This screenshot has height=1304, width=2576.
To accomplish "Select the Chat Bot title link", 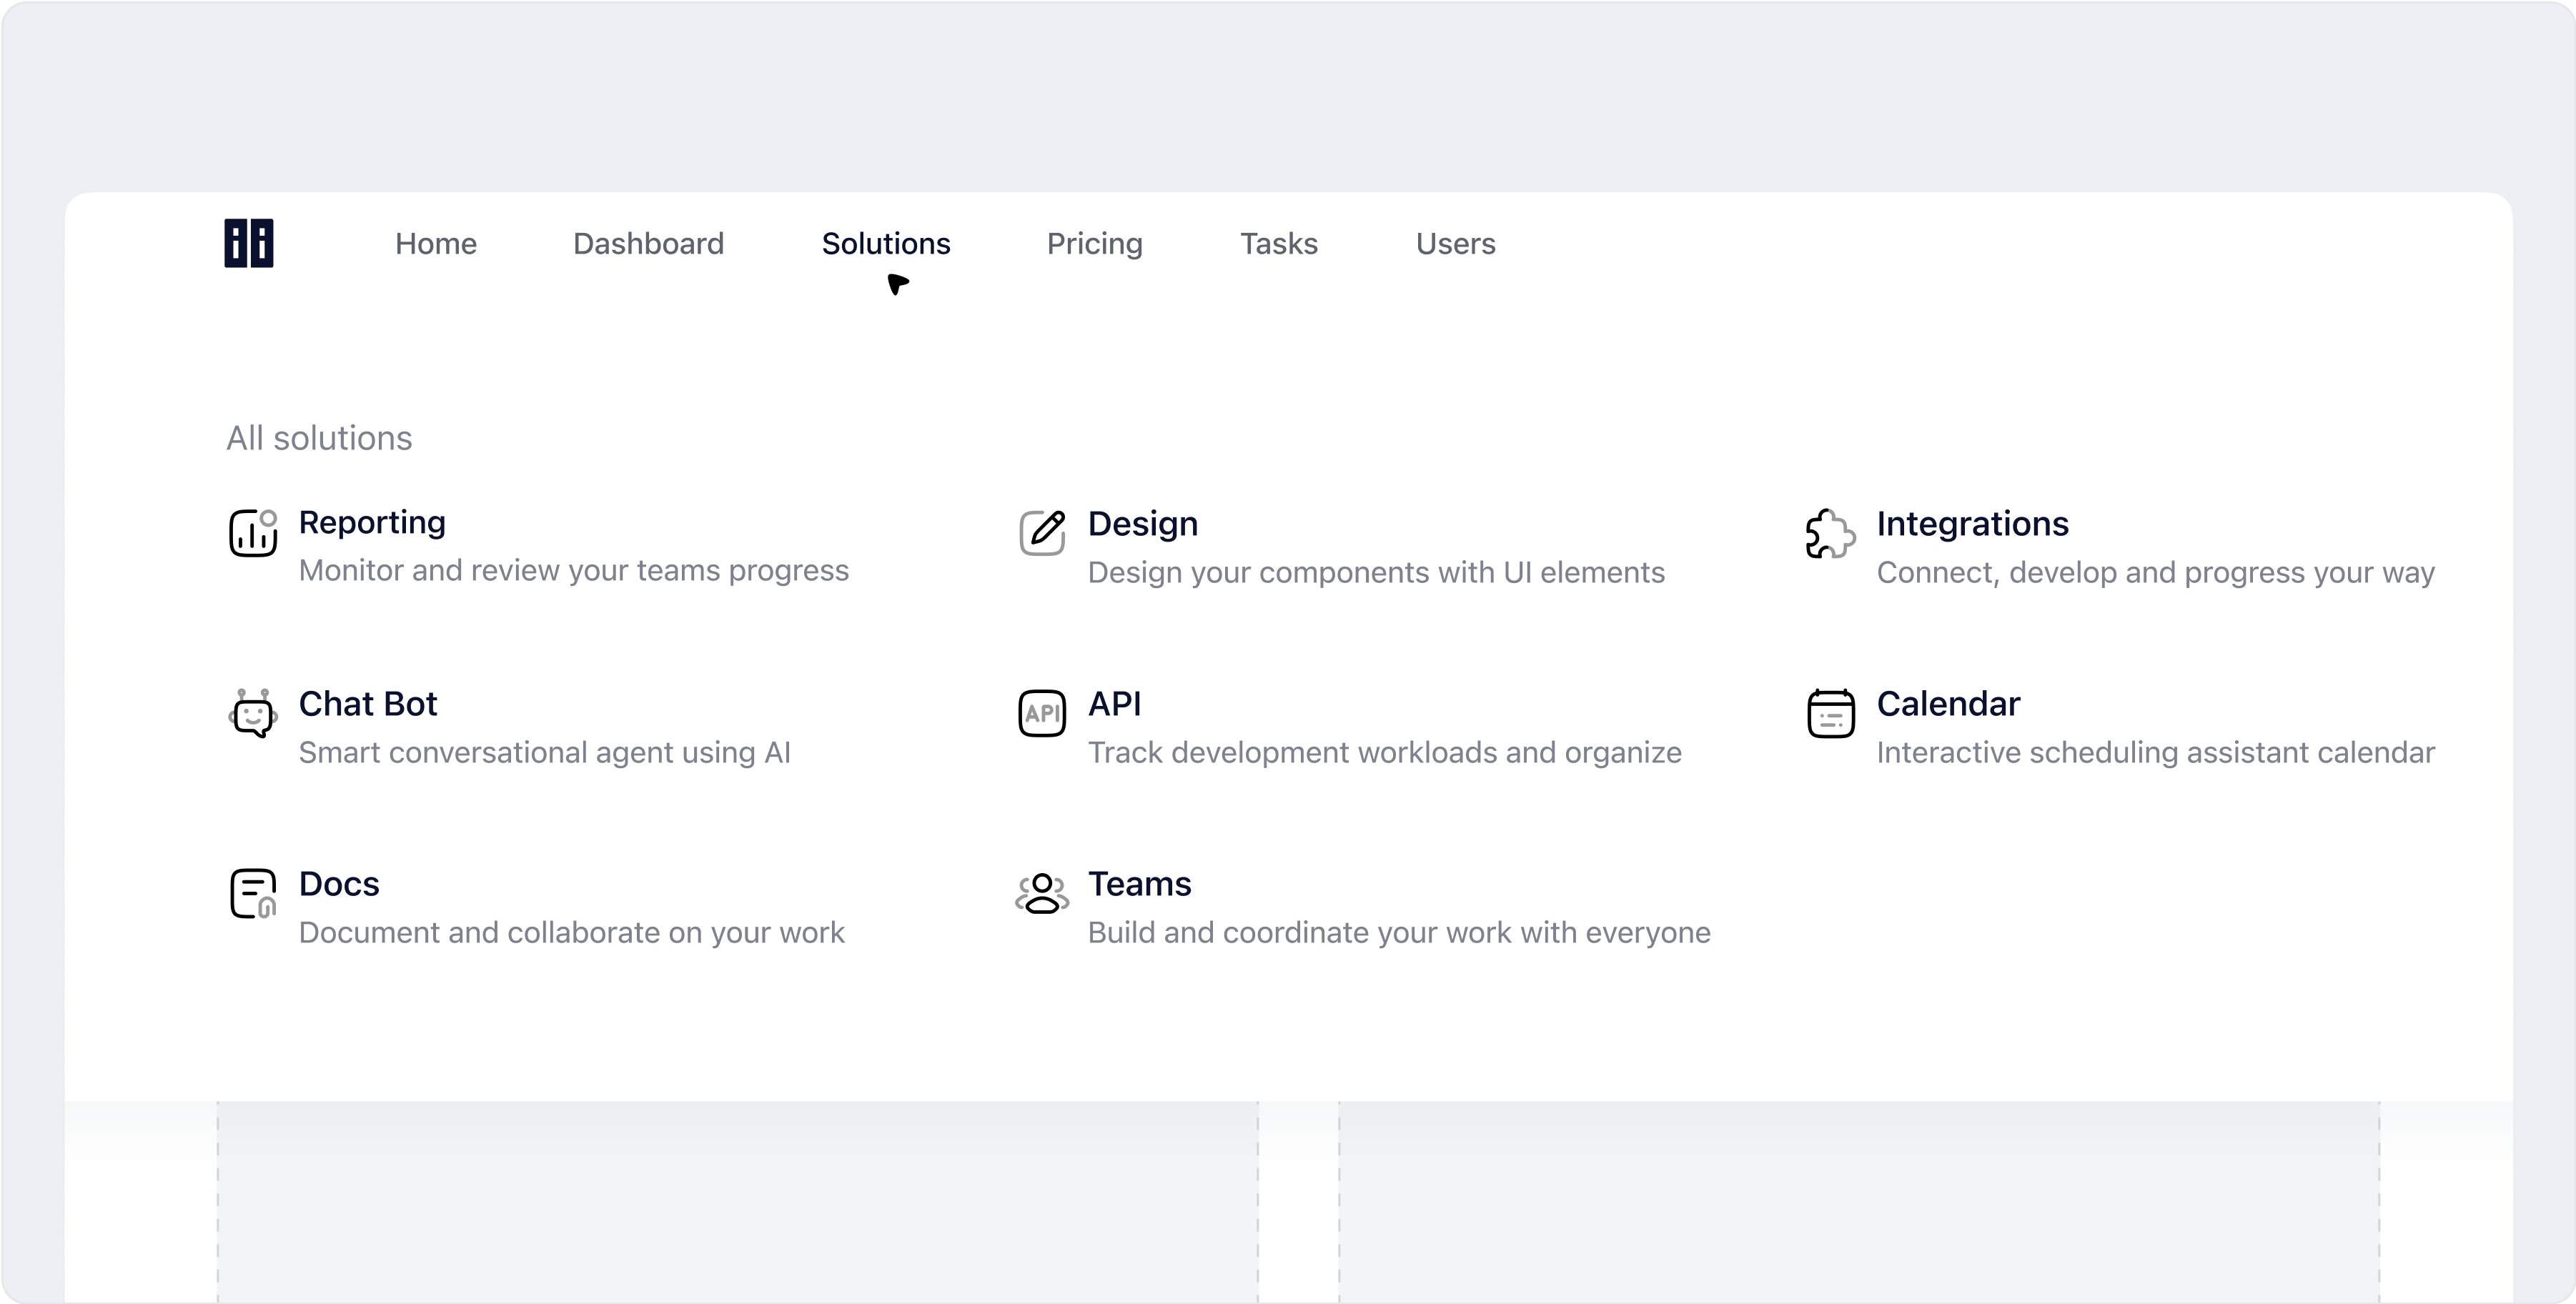I will [x=368, y=704].
